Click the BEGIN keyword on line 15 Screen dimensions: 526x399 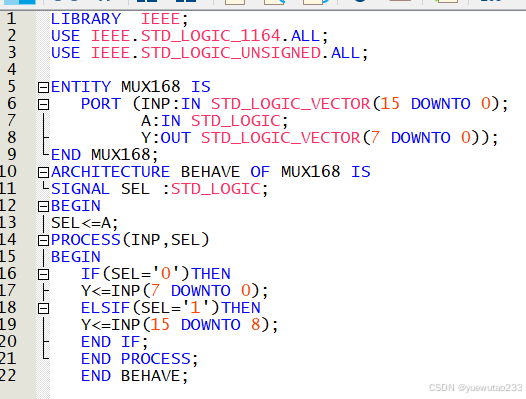(76, 257)
